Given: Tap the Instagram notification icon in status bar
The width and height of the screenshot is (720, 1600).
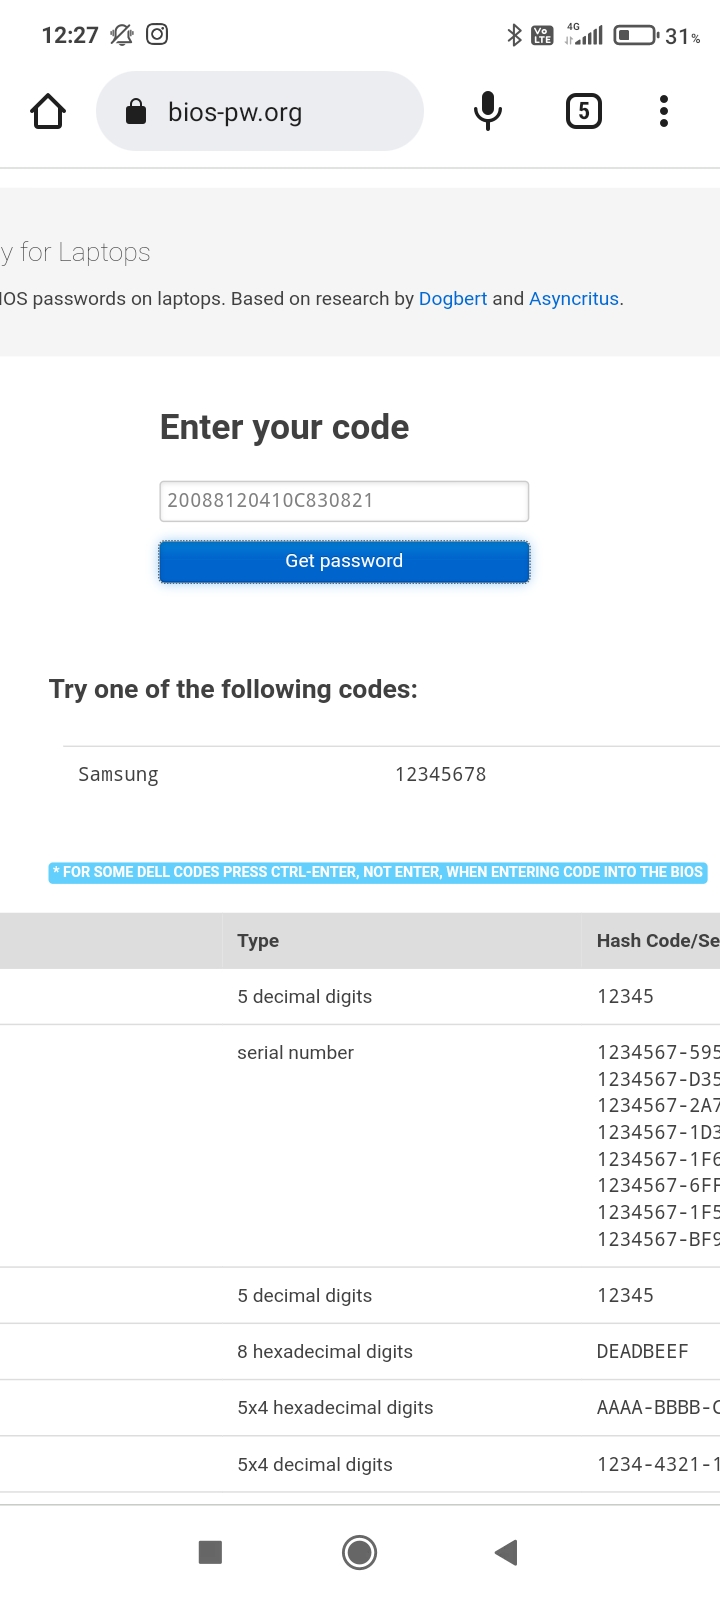Looking at the screenshot, I should tap(157, 35).
